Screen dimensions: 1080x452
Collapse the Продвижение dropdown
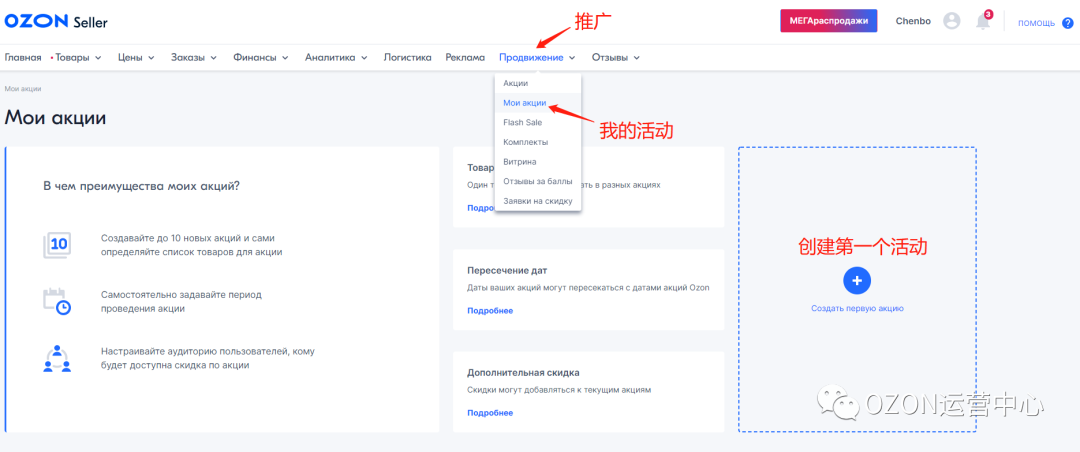pyautogui.click(x=537, y=57)
